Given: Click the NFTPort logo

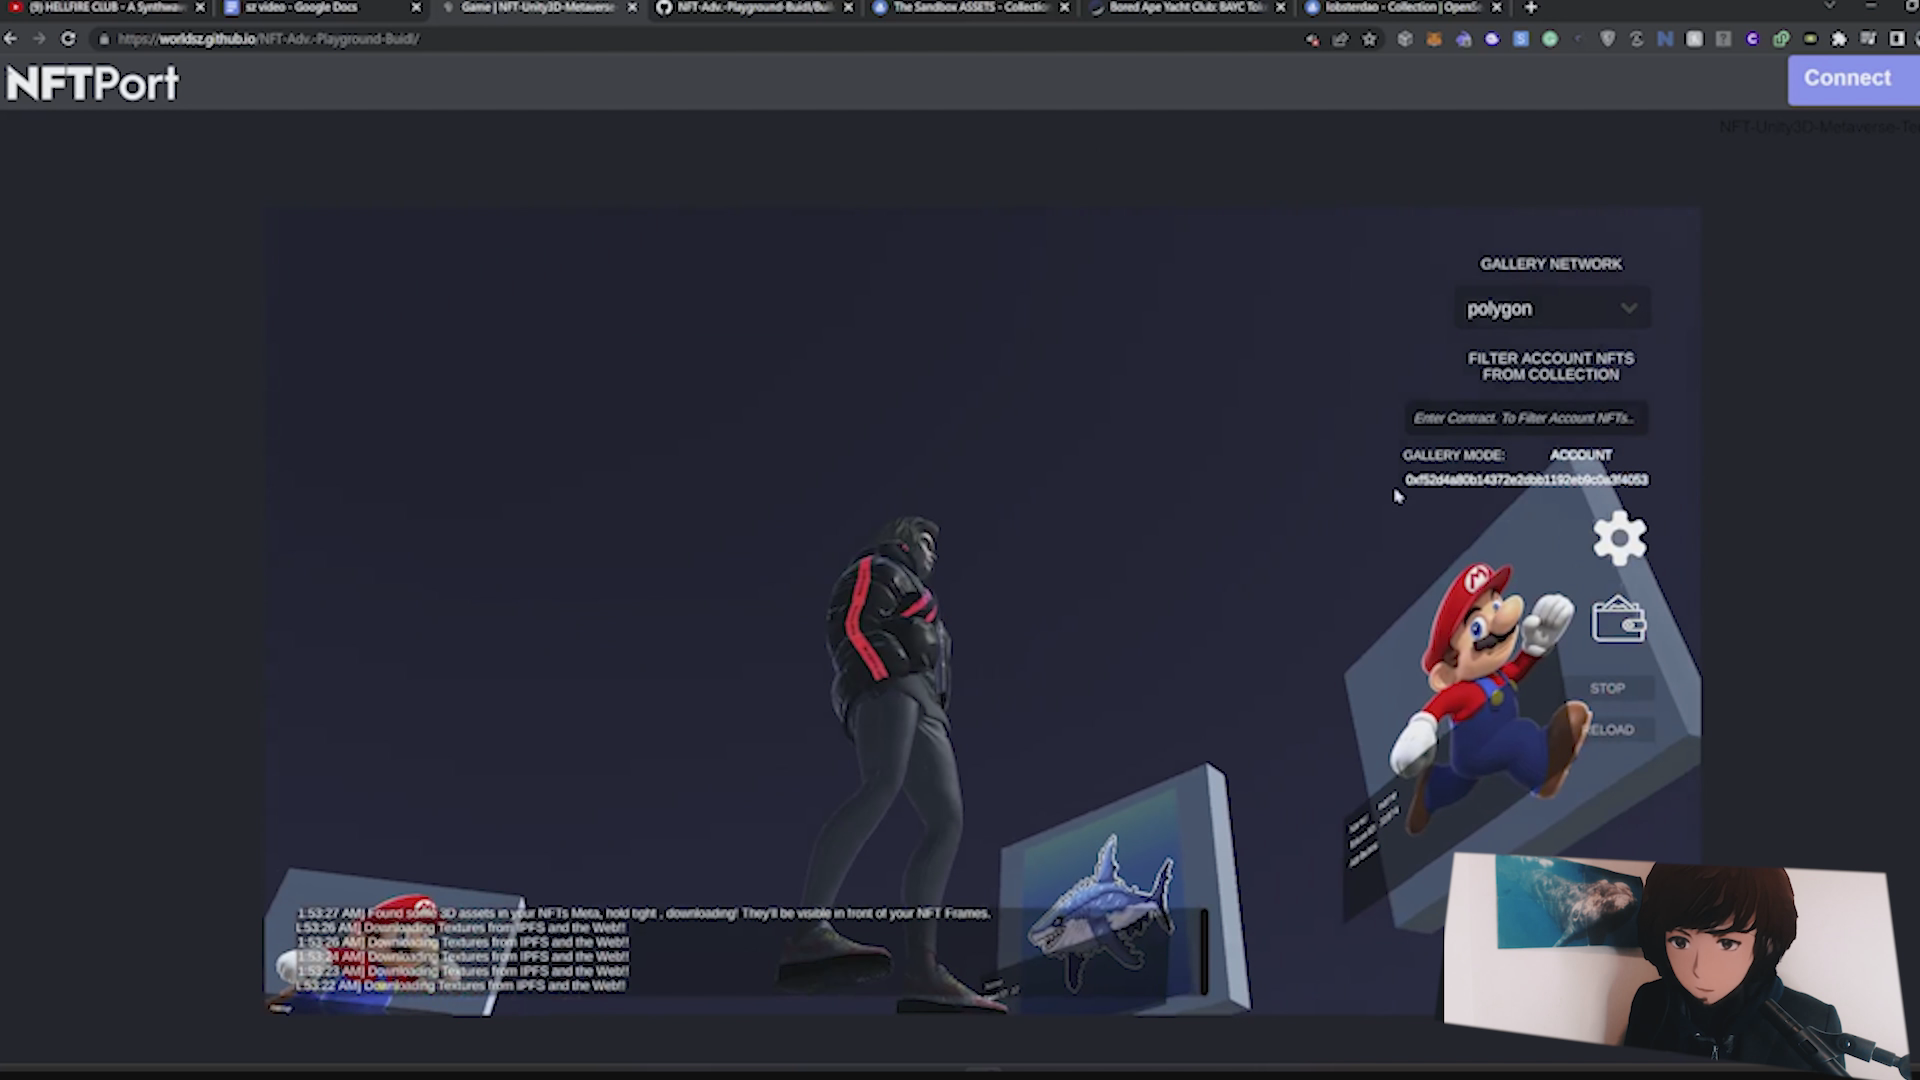Looking at the screenshot, I should (x=92, y=83).
